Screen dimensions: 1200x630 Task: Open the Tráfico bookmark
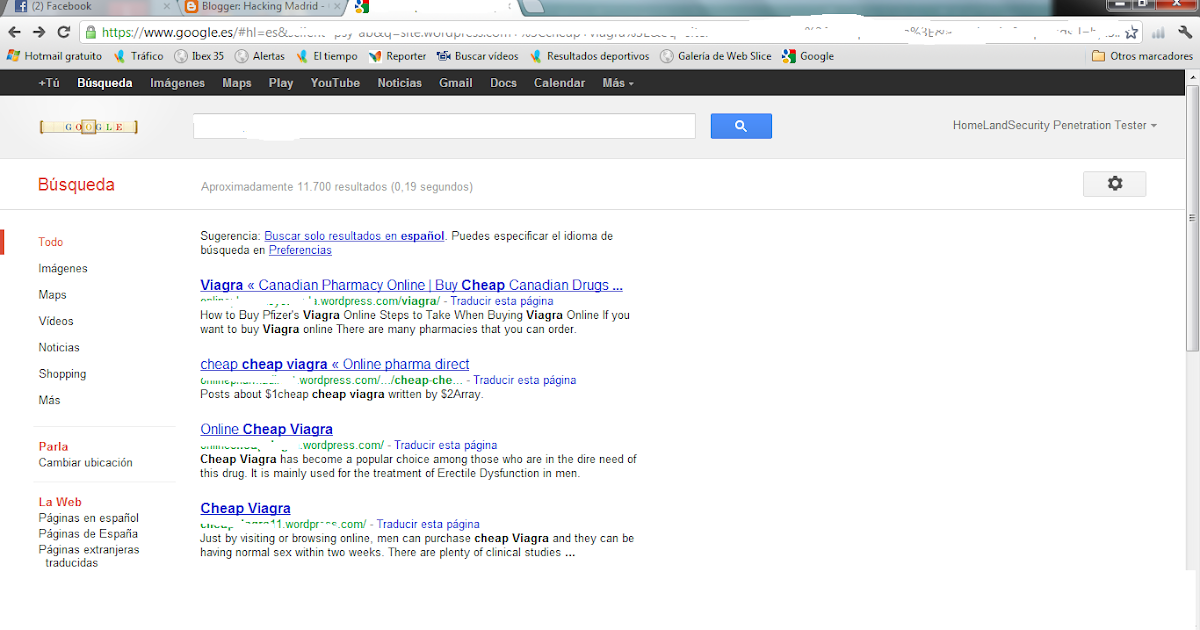[138, 56]
